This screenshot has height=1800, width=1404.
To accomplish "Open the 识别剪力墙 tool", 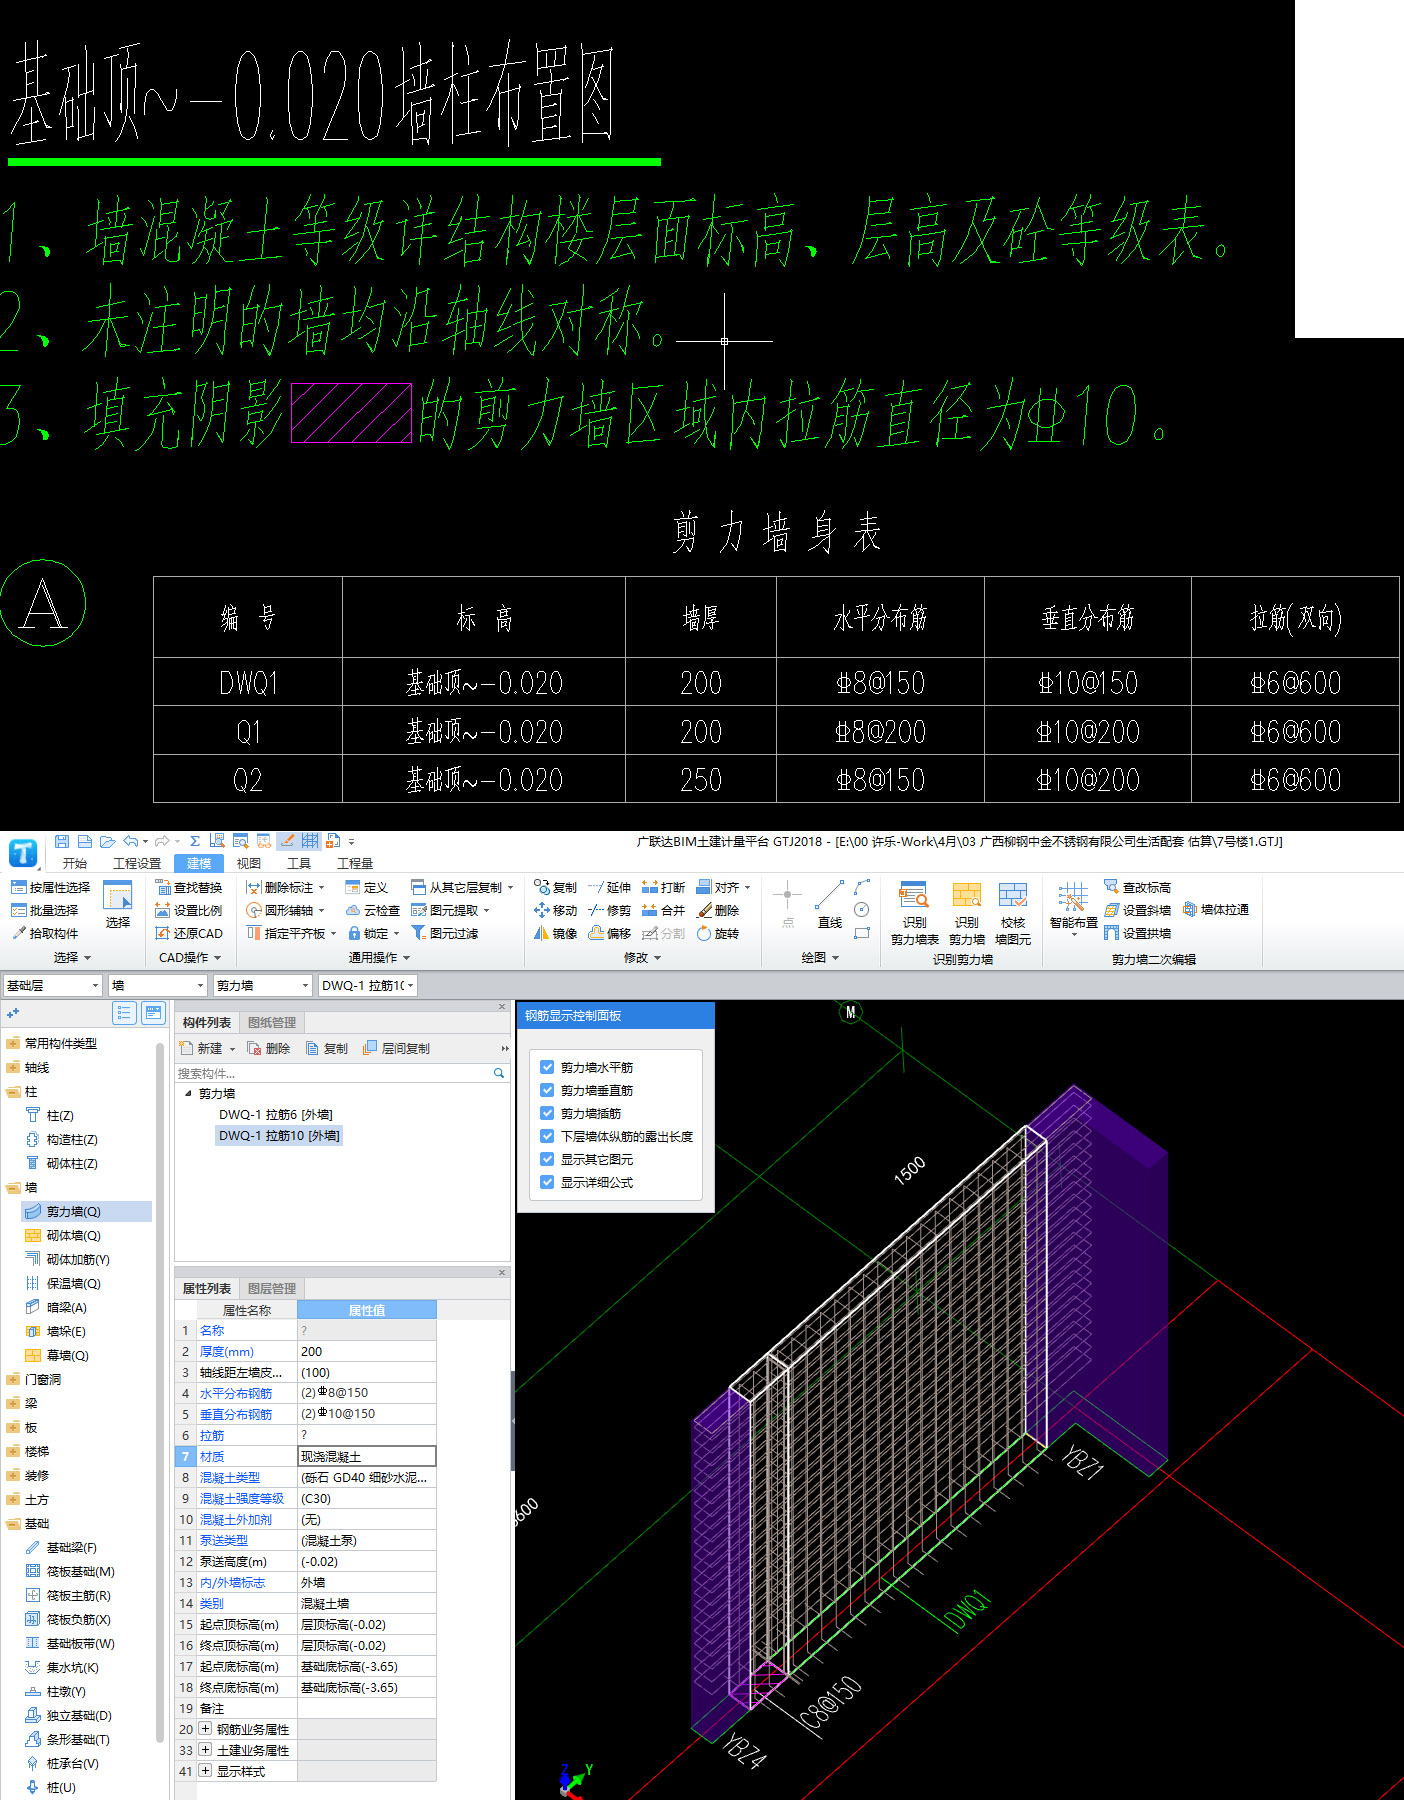I will click(x=966, y=913).
